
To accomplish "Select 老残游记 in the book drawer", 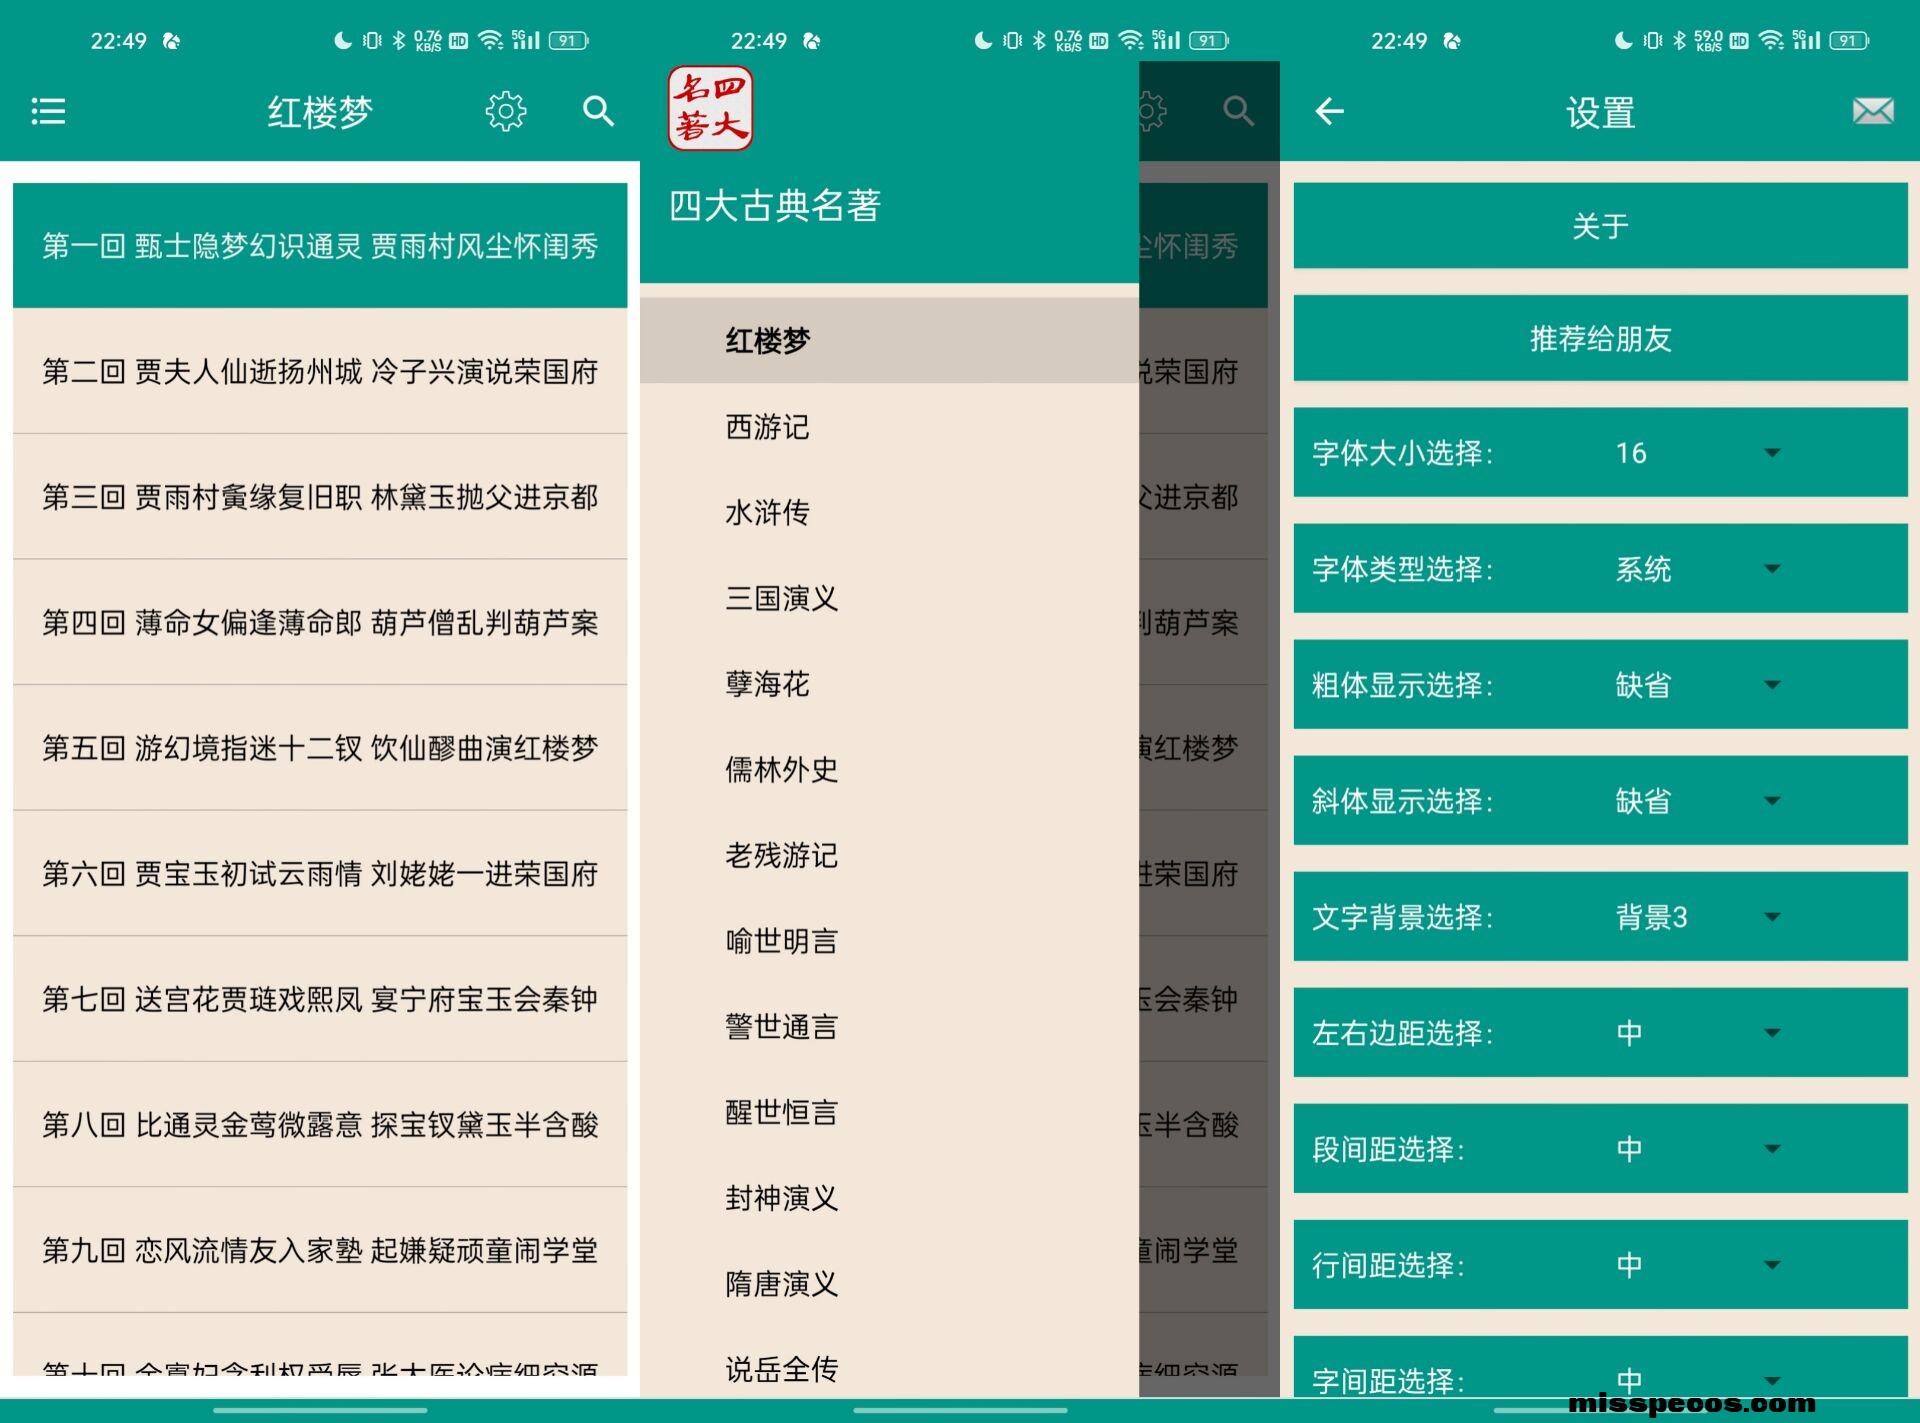I will click(x=889, y=855).
